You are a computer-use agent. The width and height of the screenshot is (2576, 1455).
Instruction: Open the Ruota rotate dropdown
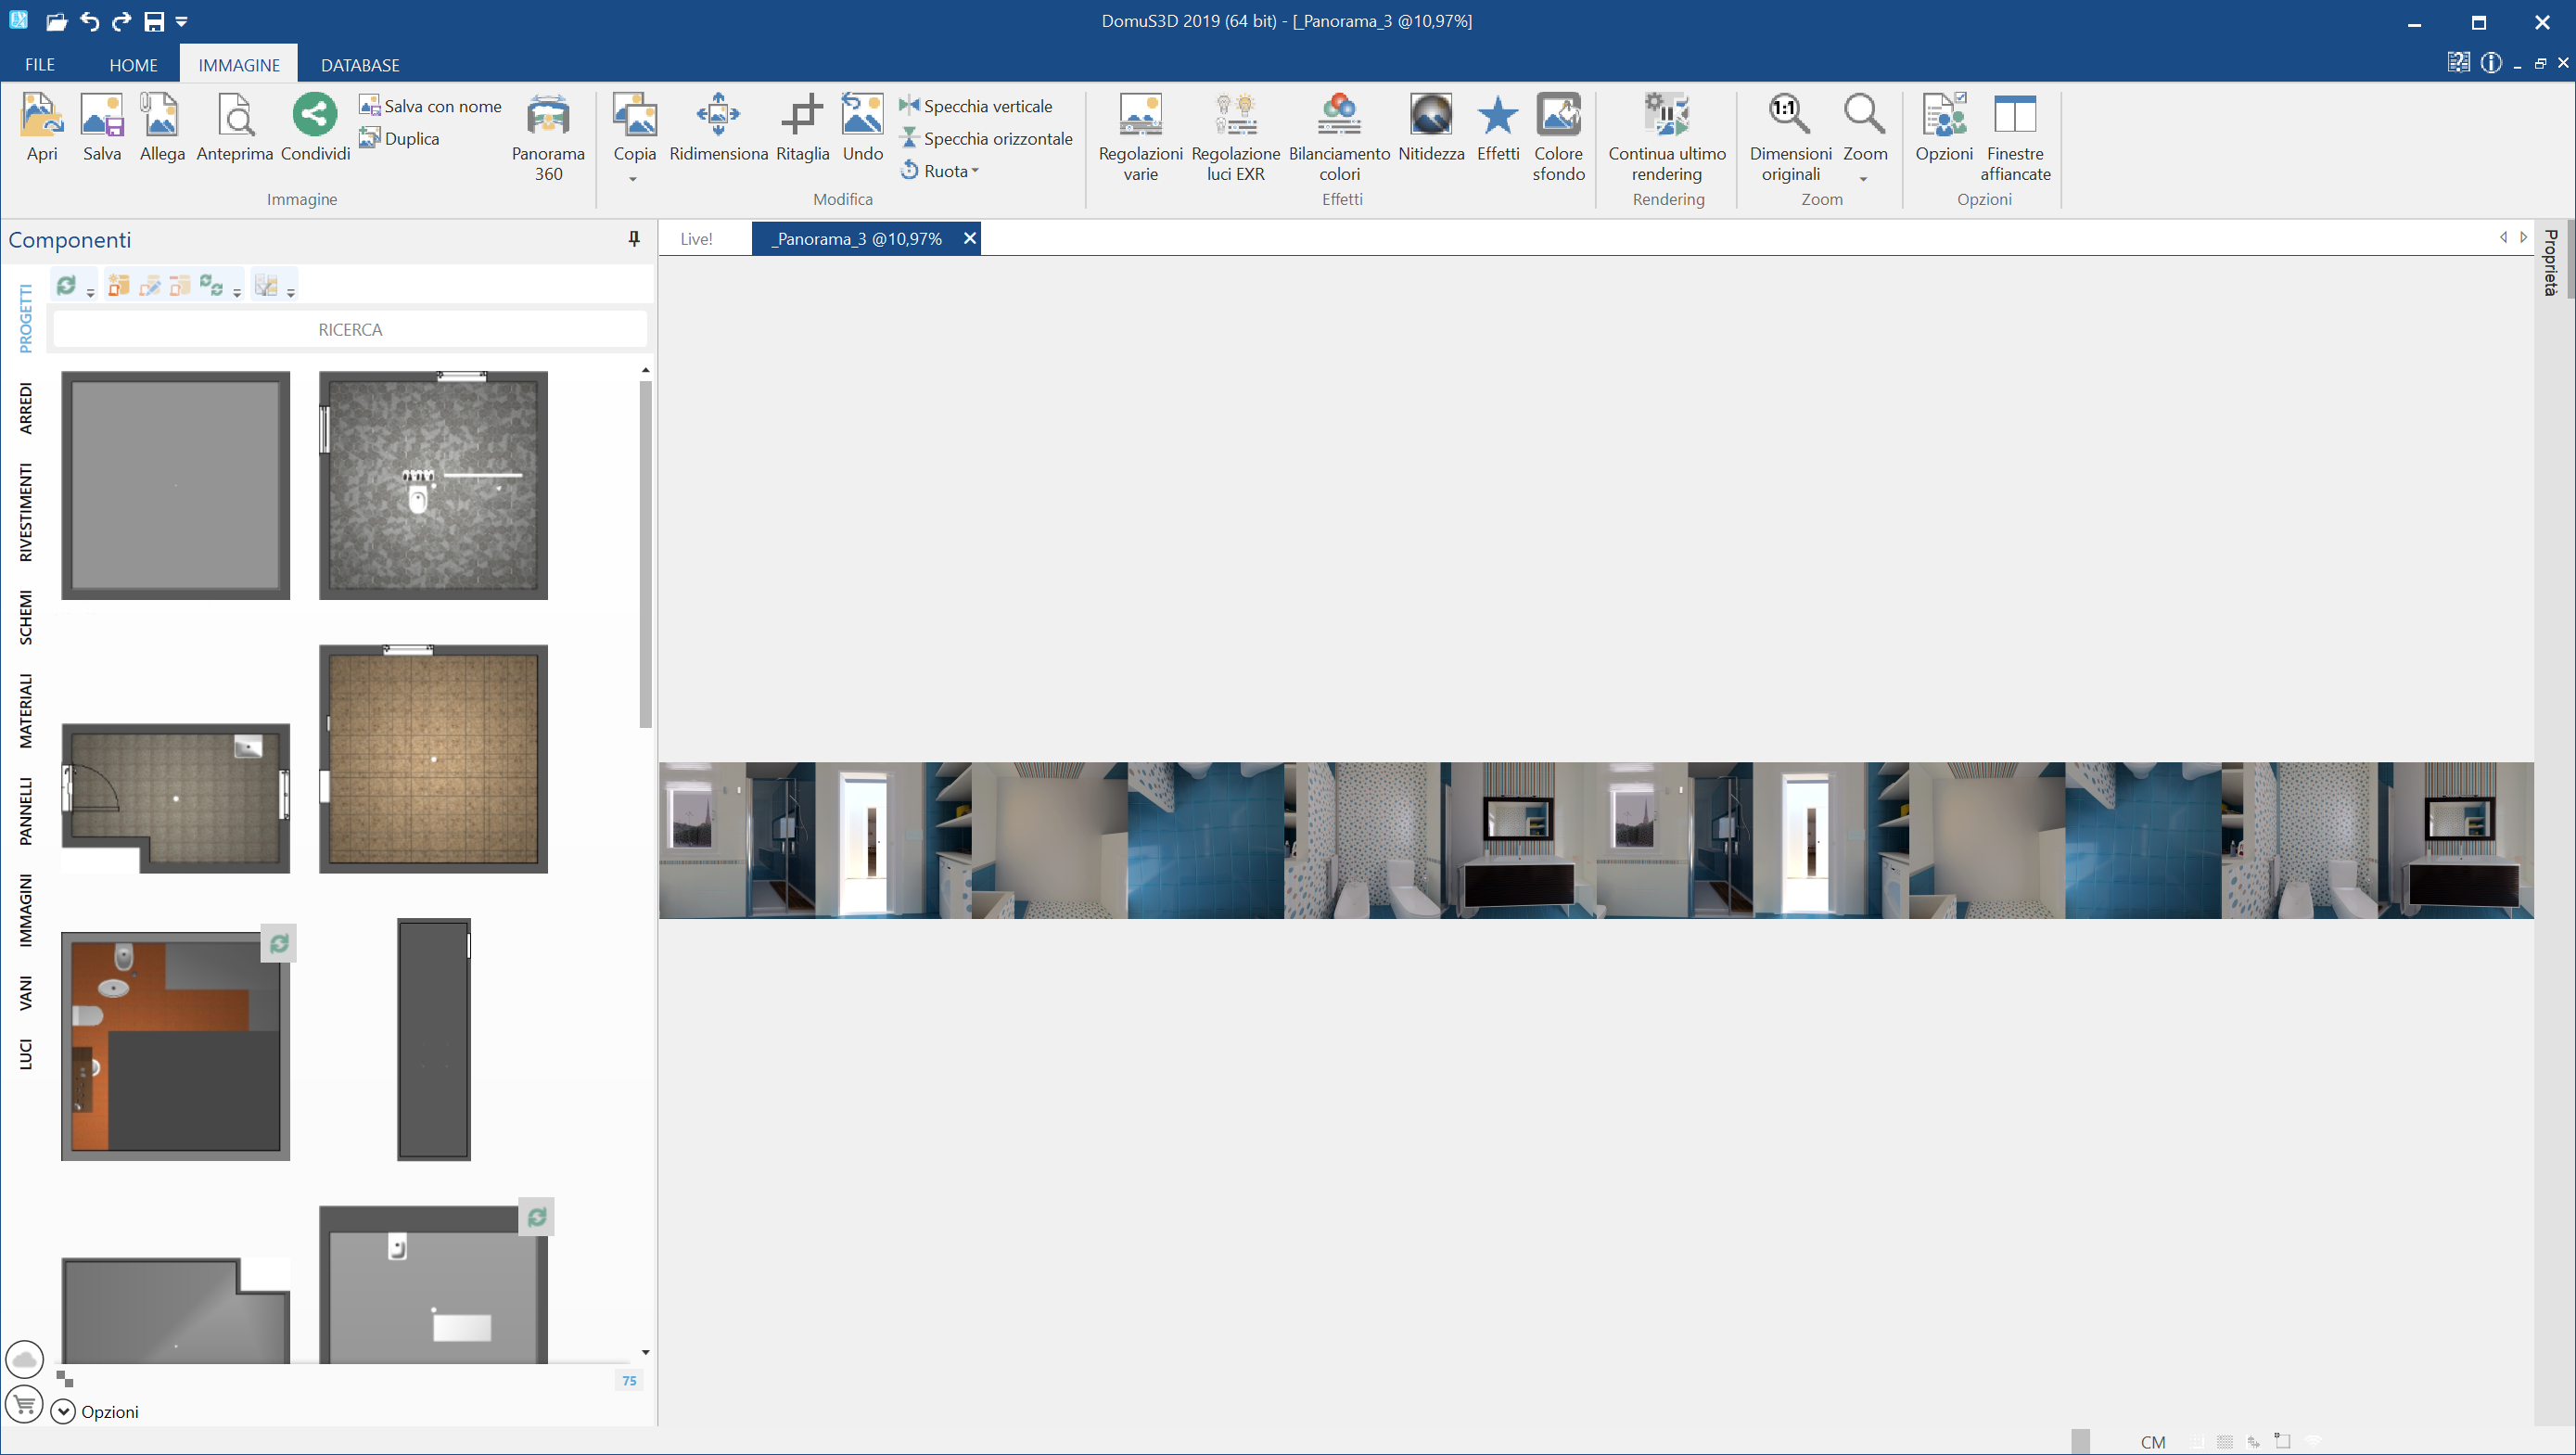point(939,171)
